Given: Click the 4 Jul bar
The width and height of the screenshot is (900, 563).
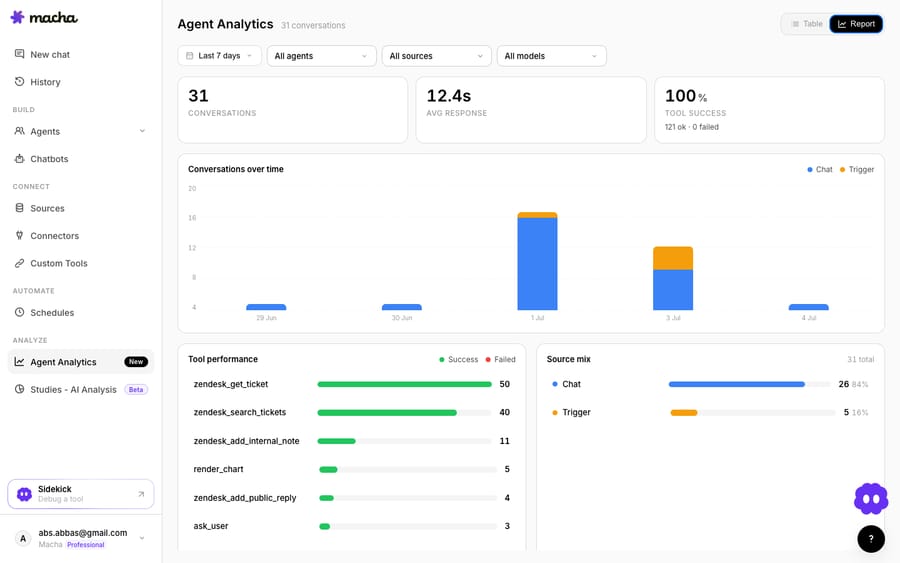Looking at the screenshot, I should tap(808, 307).
